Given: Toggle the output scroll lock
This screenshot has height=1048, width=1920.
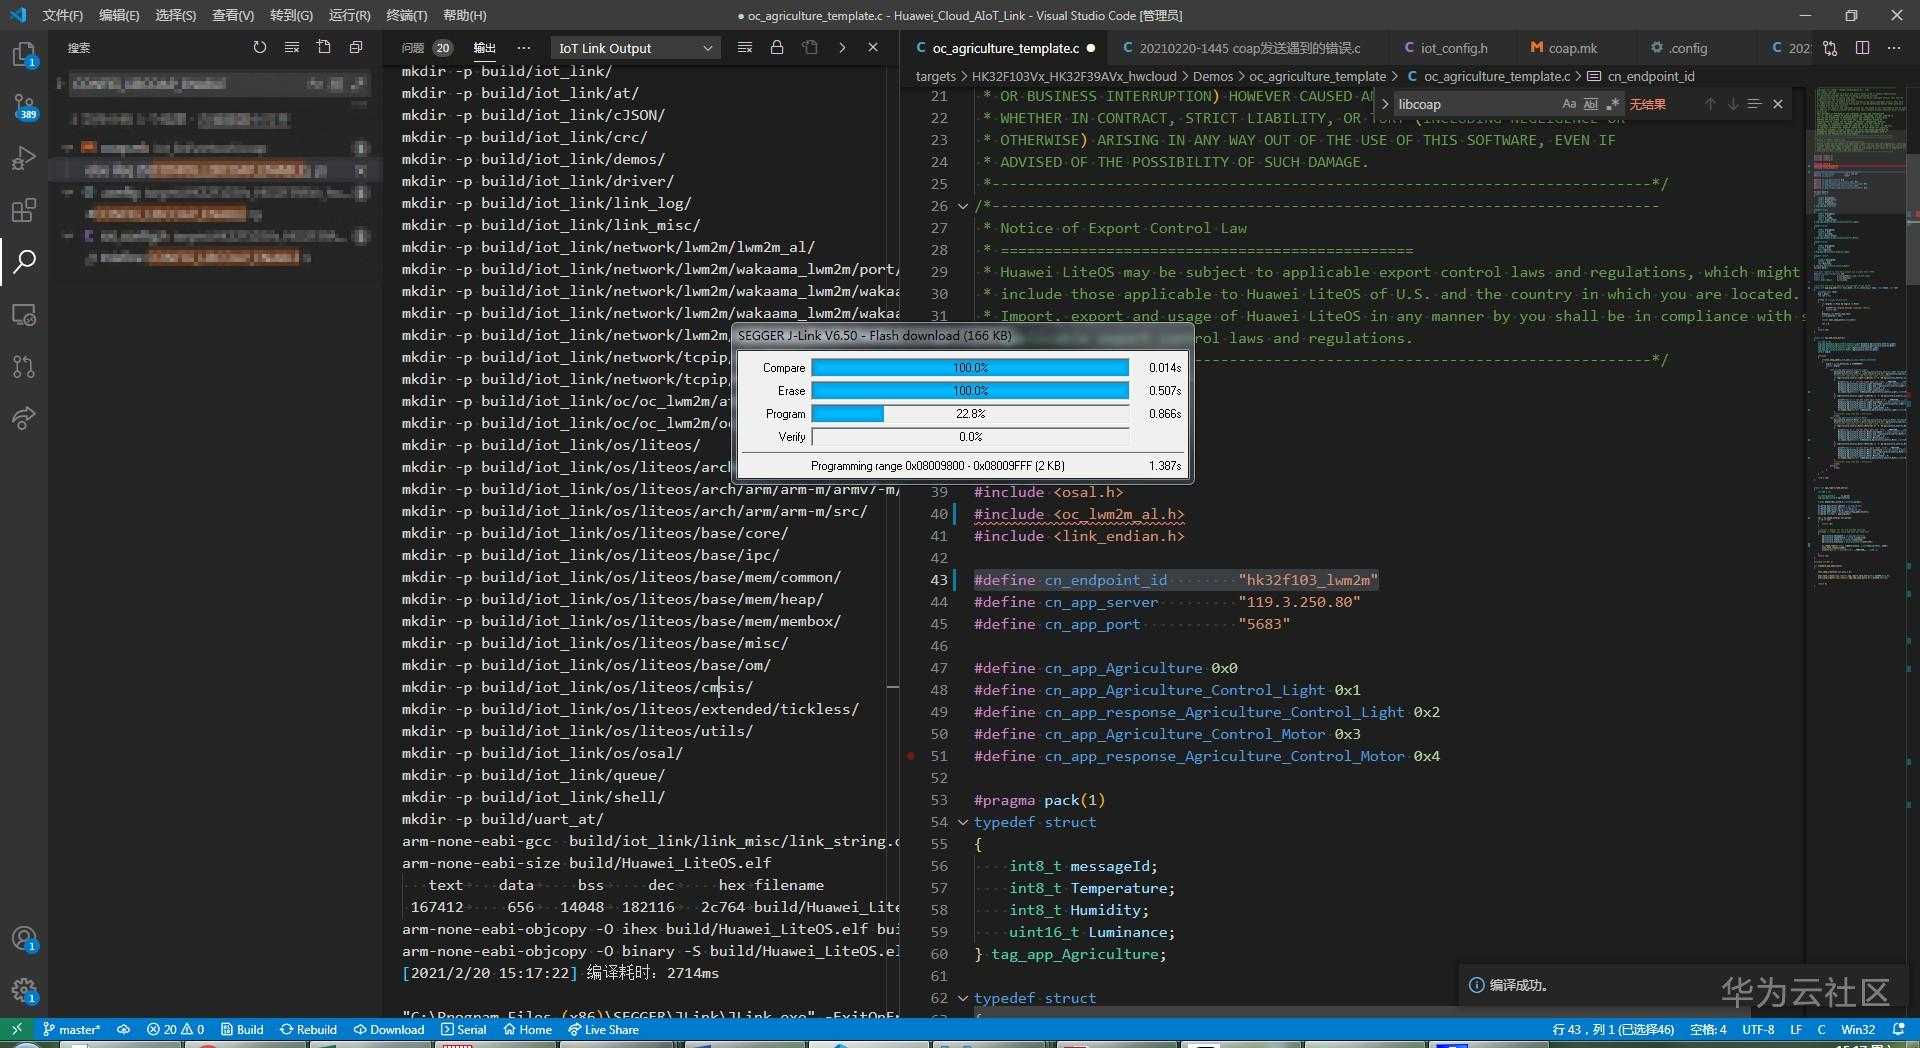Looking at the screenshot, I should 777,48.
